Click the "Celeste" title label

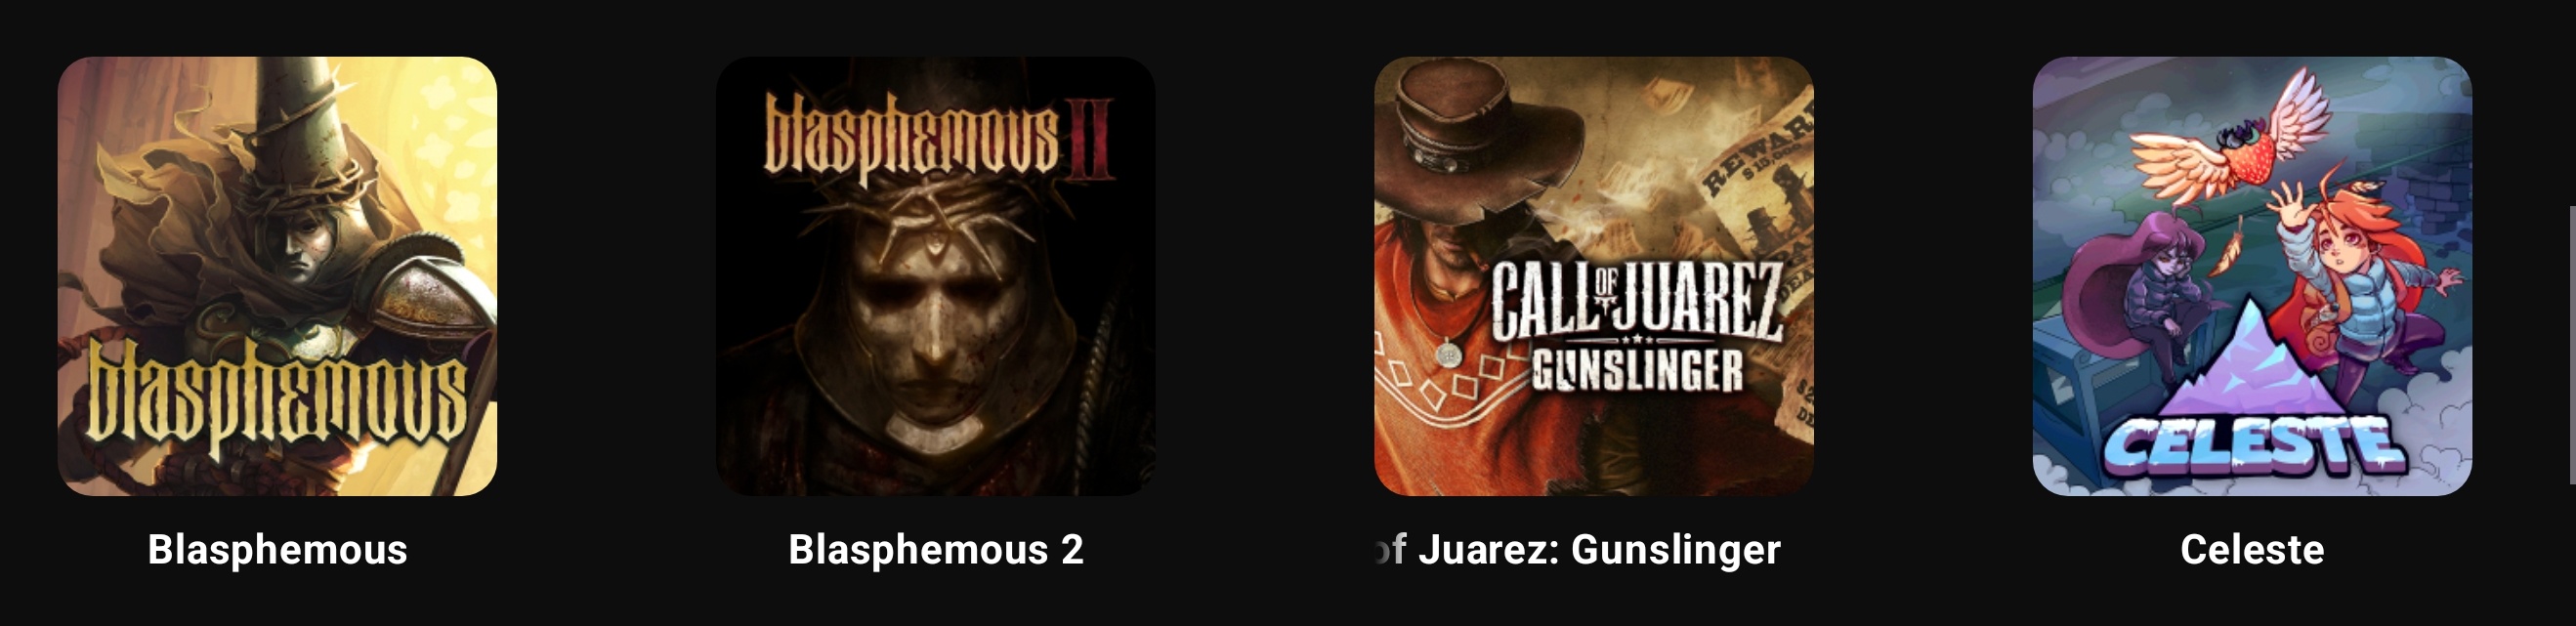2252,549
